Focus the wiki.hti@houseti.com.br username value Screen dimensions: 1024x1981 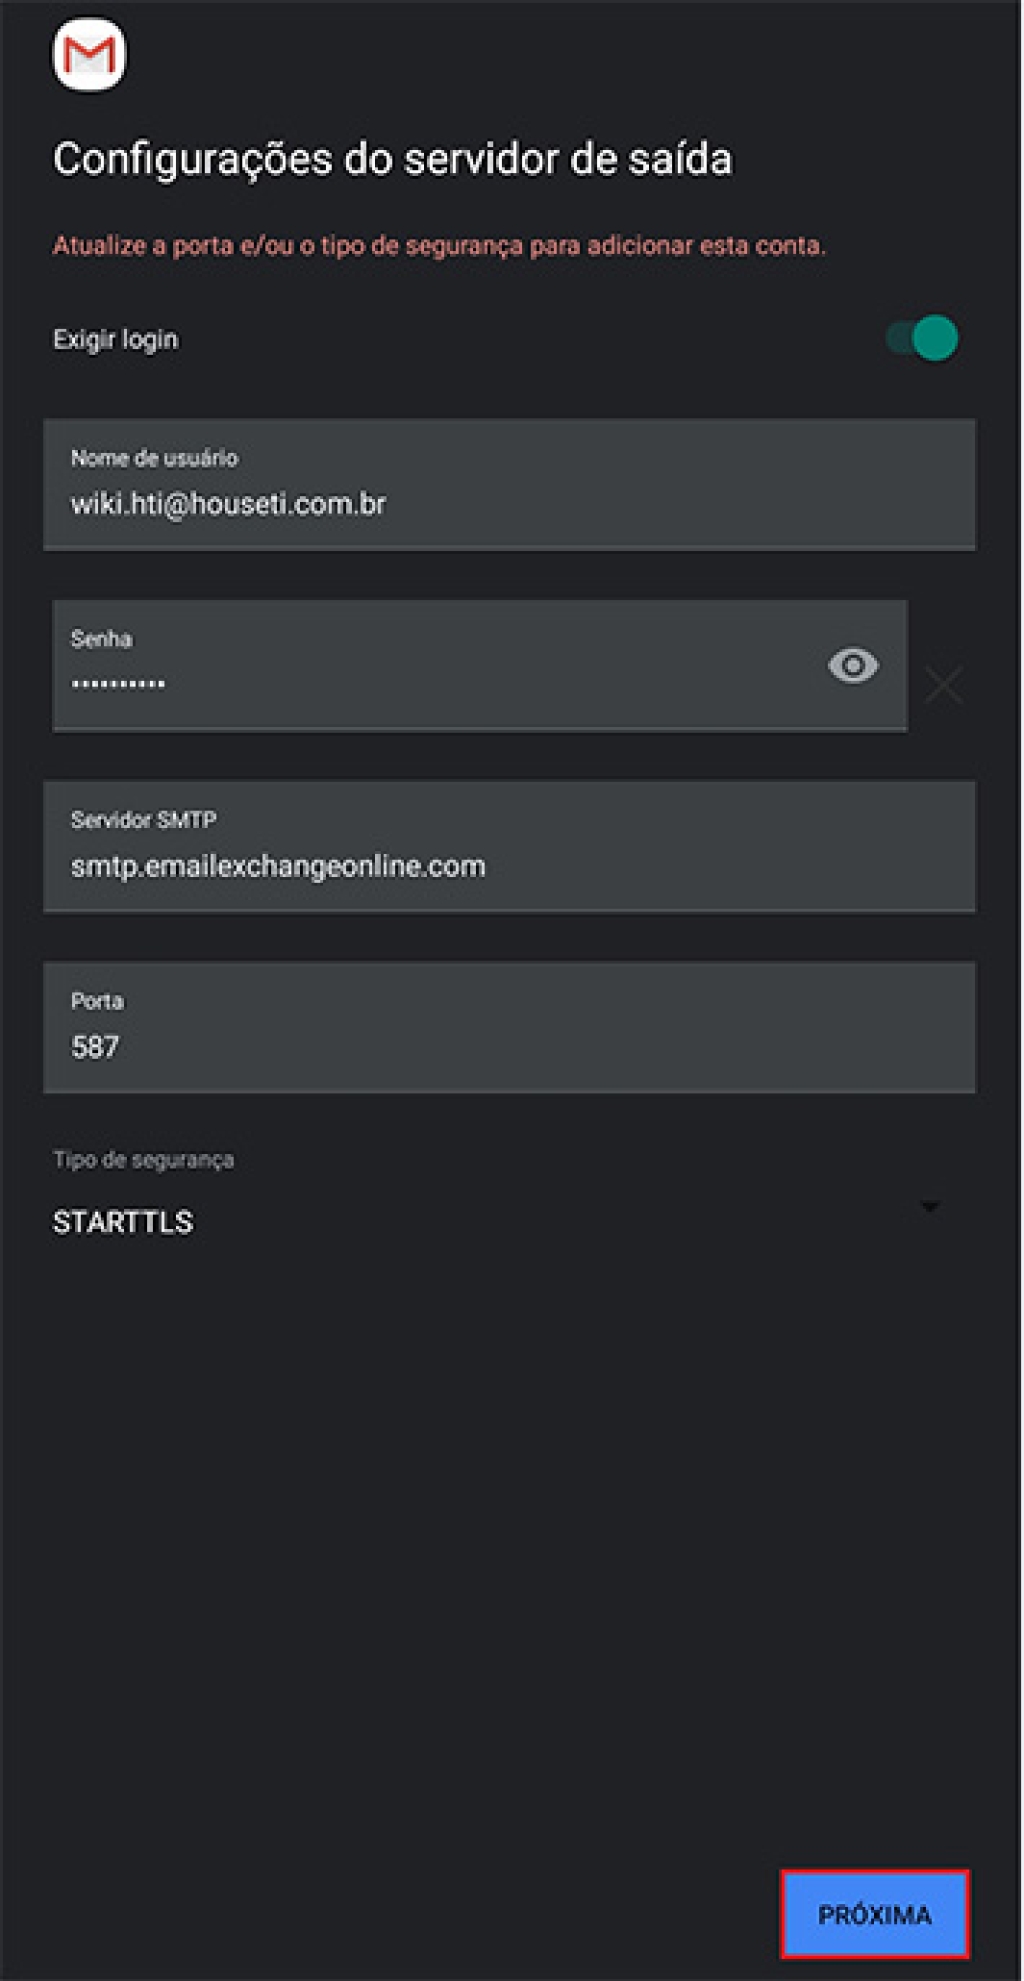[228, 504]
